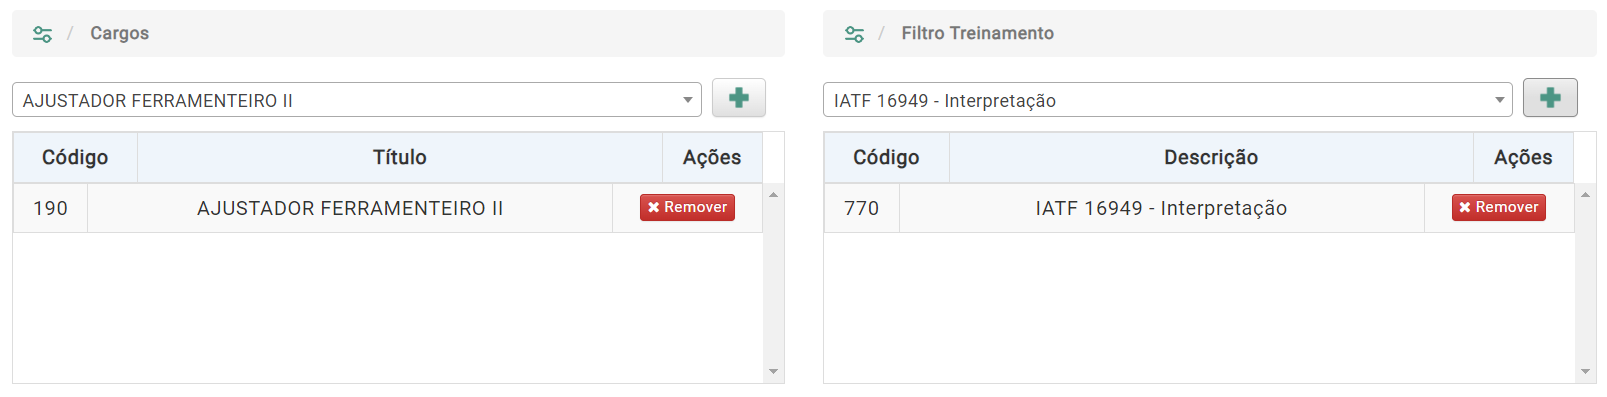Click the cargos table scroll-down arrow
1607x397 pixels.
pos(773,372)
